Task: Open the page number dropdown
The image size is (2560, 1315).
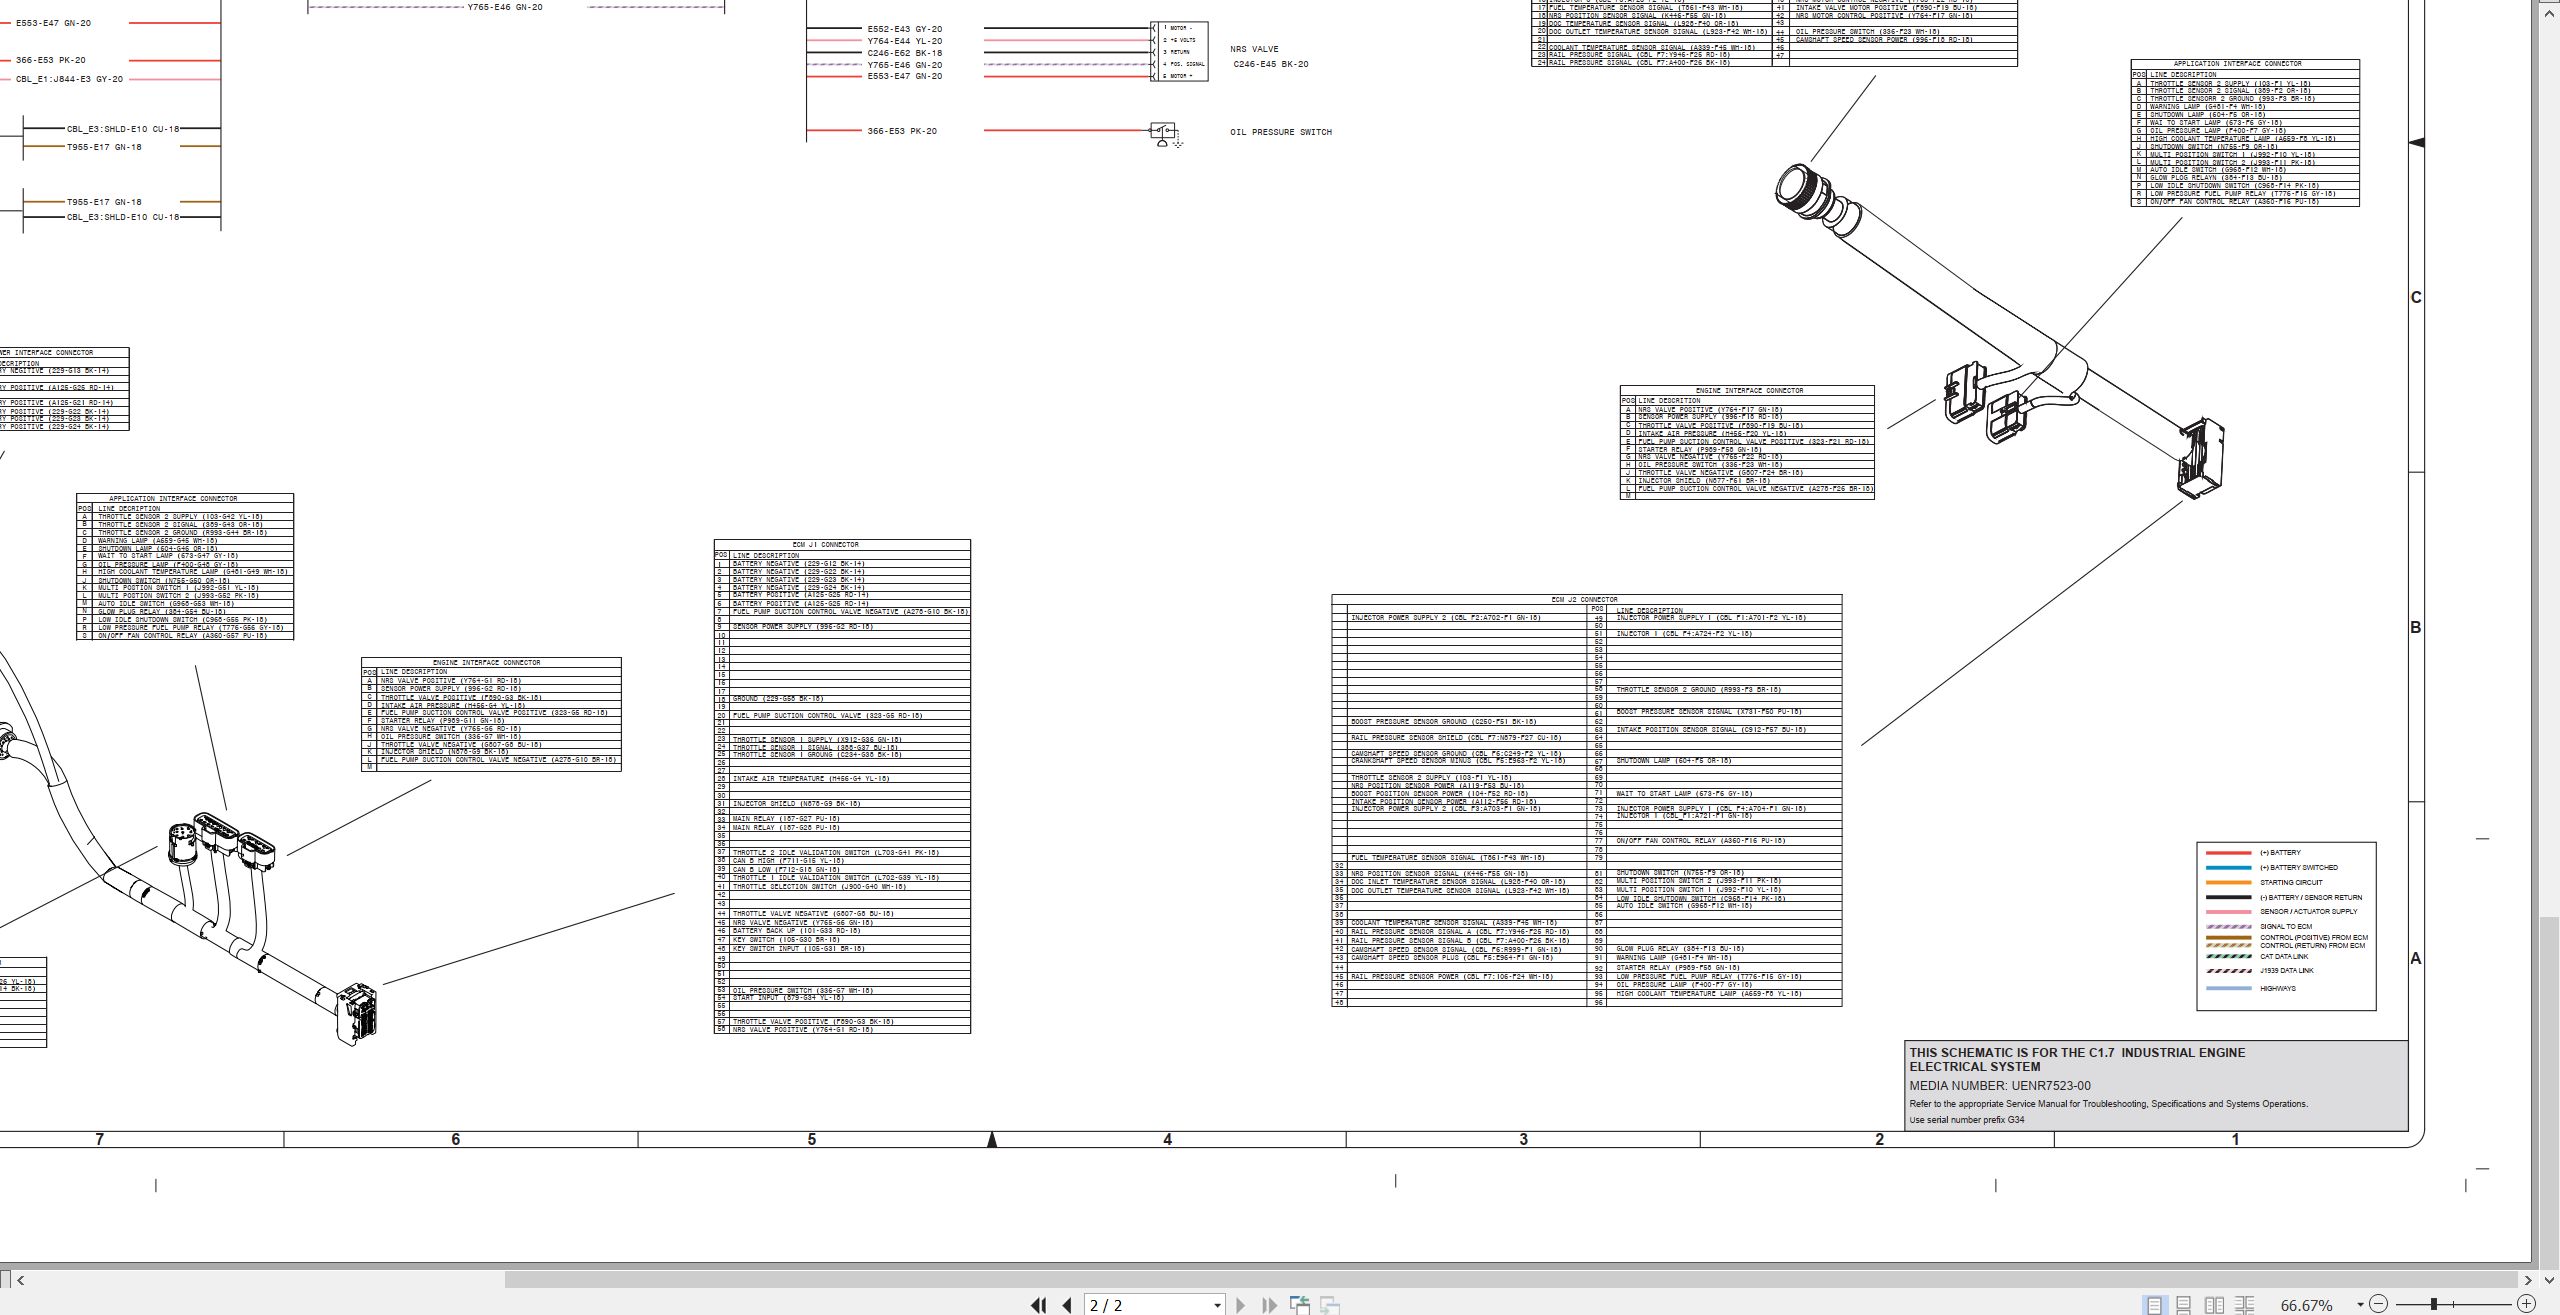Action: pos(1217,1305)
